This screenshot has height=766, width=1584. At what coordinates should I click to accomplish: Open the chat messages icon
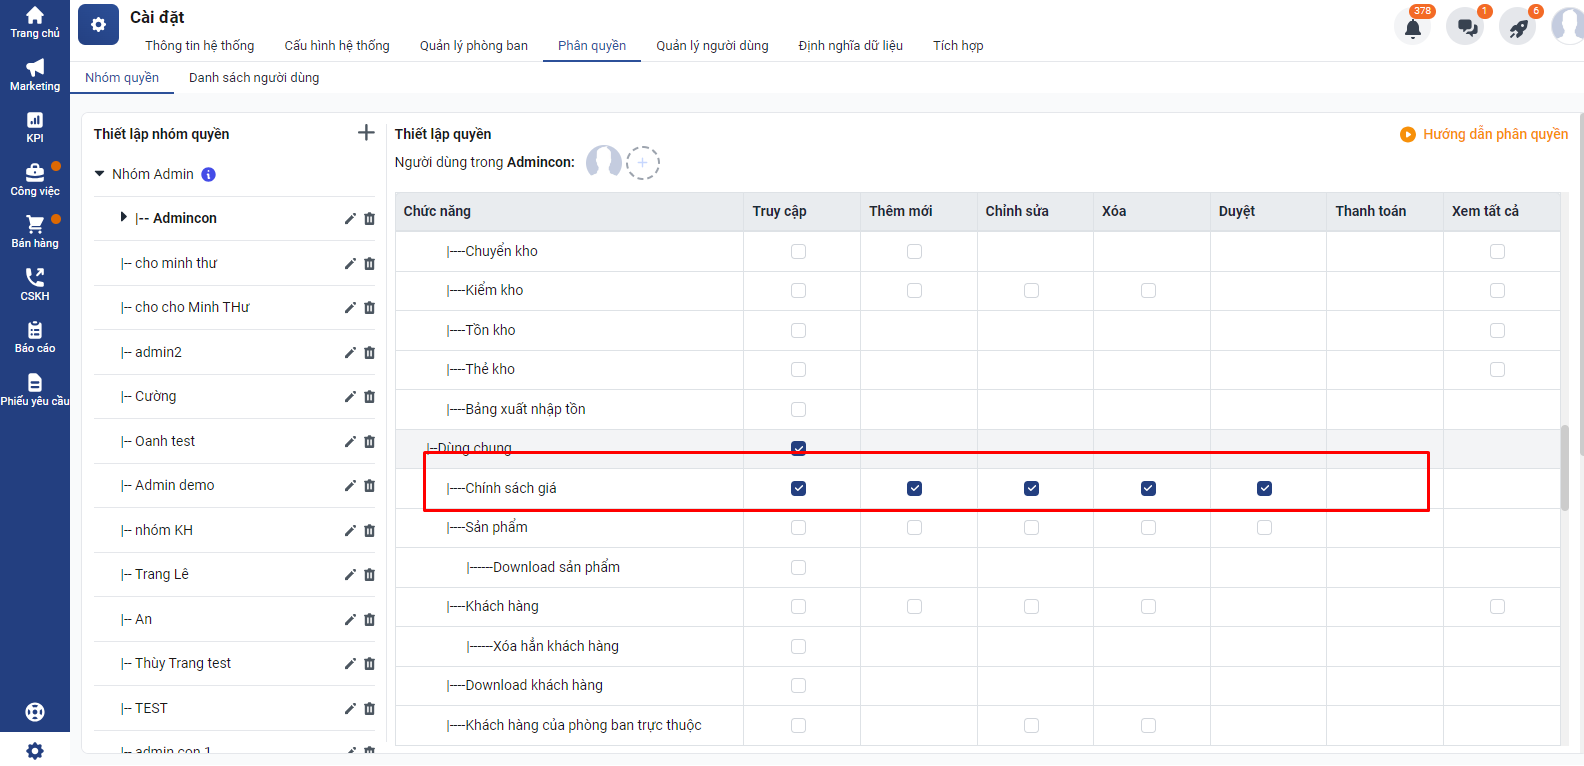tap(1466, 28)
